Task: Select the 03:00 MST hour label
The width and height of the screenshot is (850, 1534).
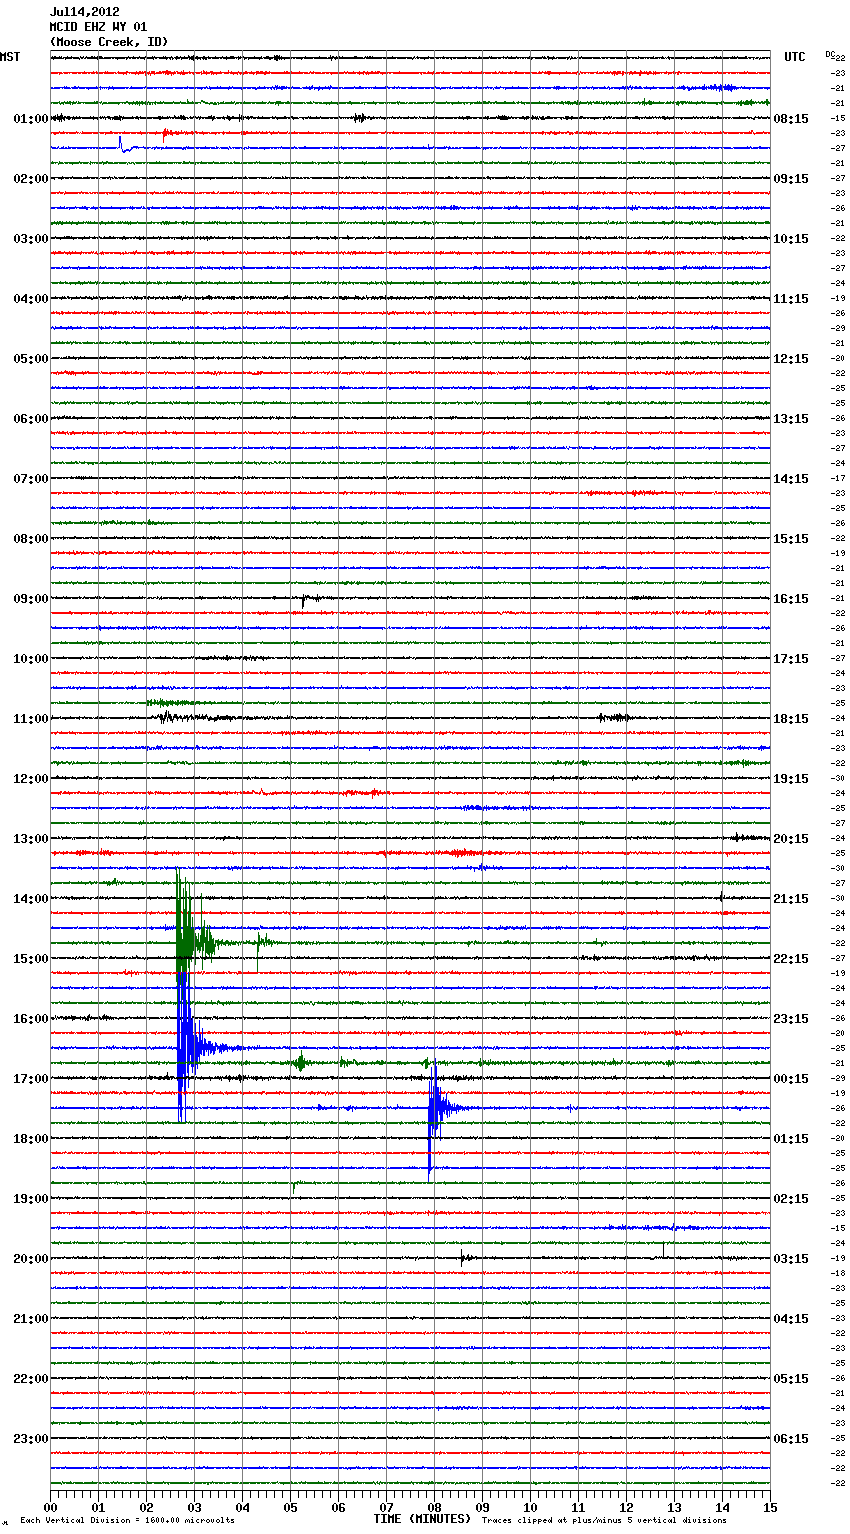Action: click(x=31, y=239)
